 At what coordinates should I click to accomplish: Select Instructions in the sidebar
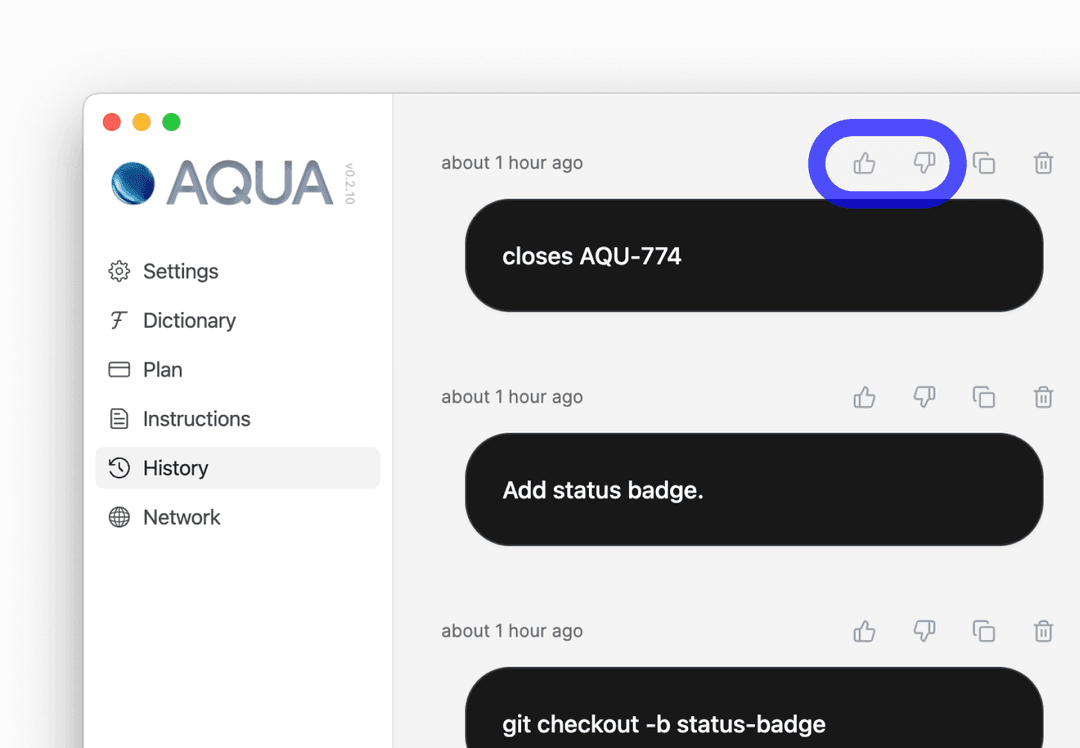pos(196,419)
